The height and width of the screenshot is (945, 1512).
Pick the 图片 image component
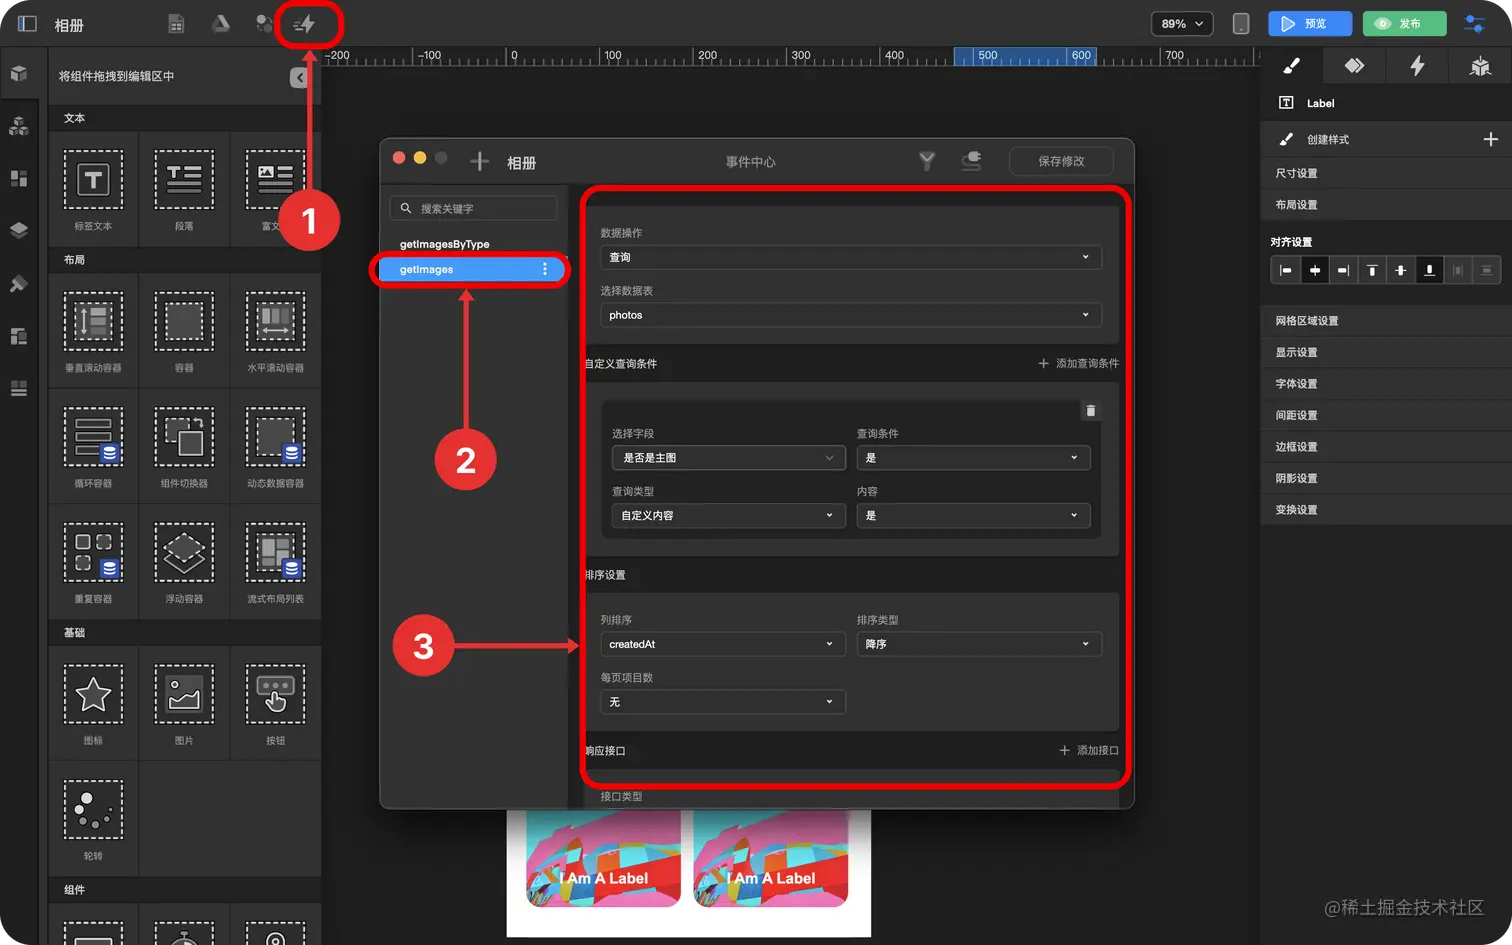click(184, 703)
